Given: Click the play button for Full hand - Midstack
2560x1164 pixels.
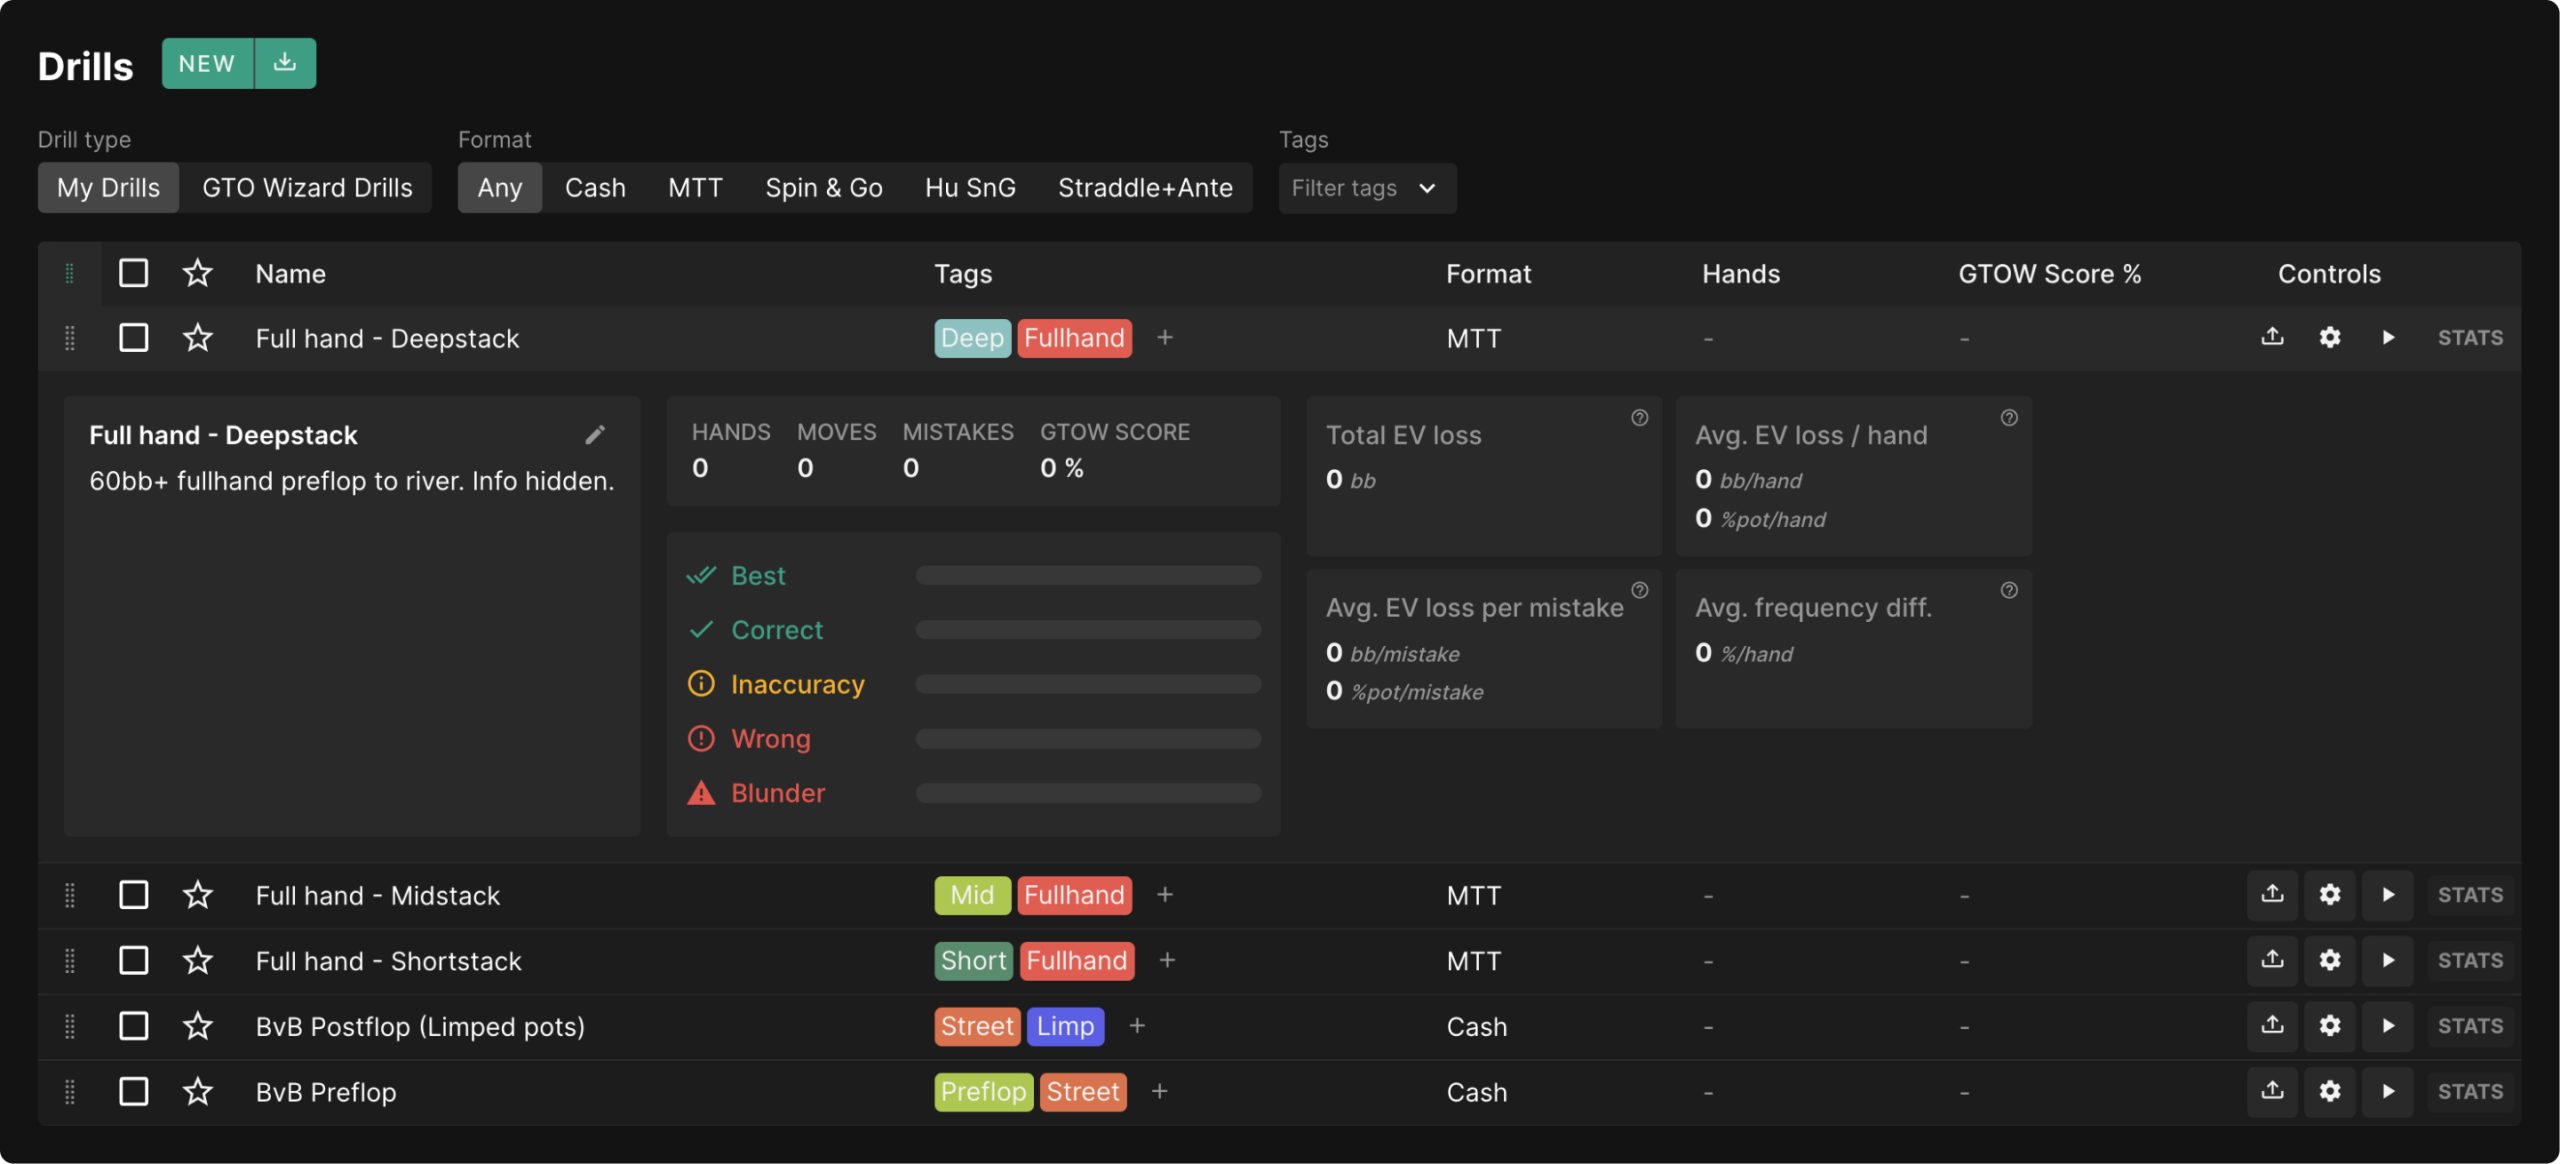Looking at the screenshot, I should 2385,895.
